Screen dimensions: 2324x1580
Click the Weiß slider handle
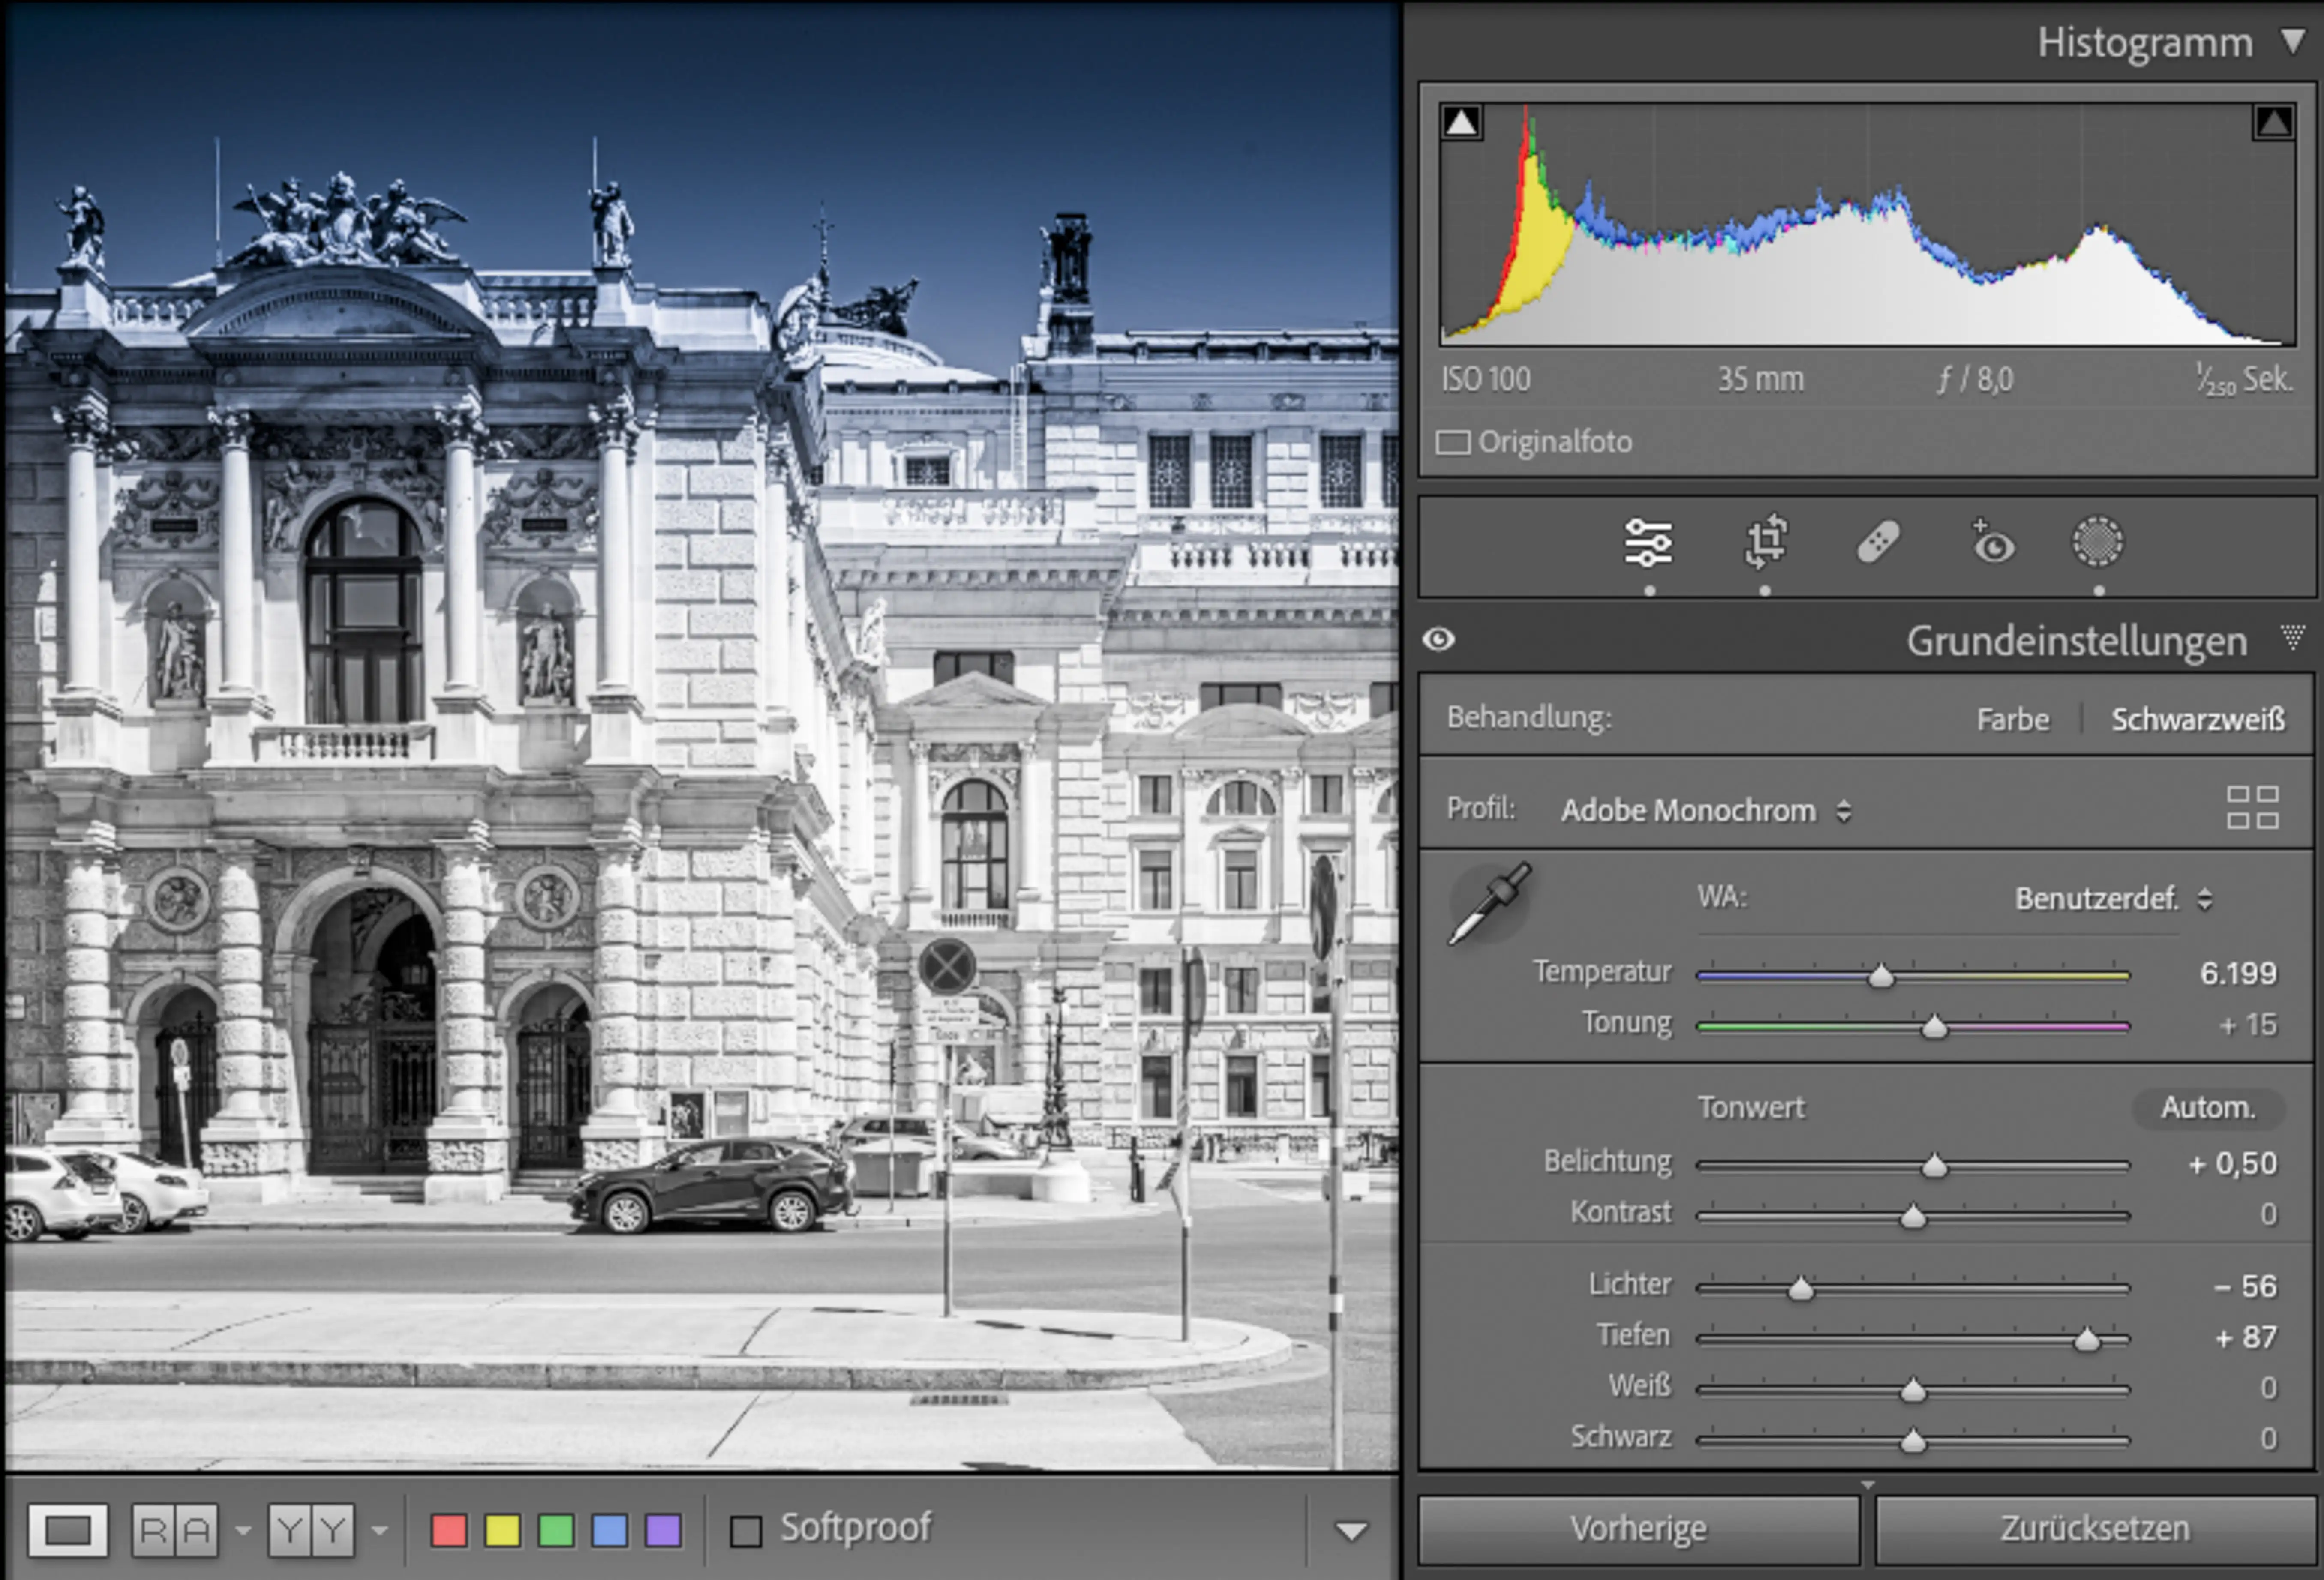[1912, 1390]
